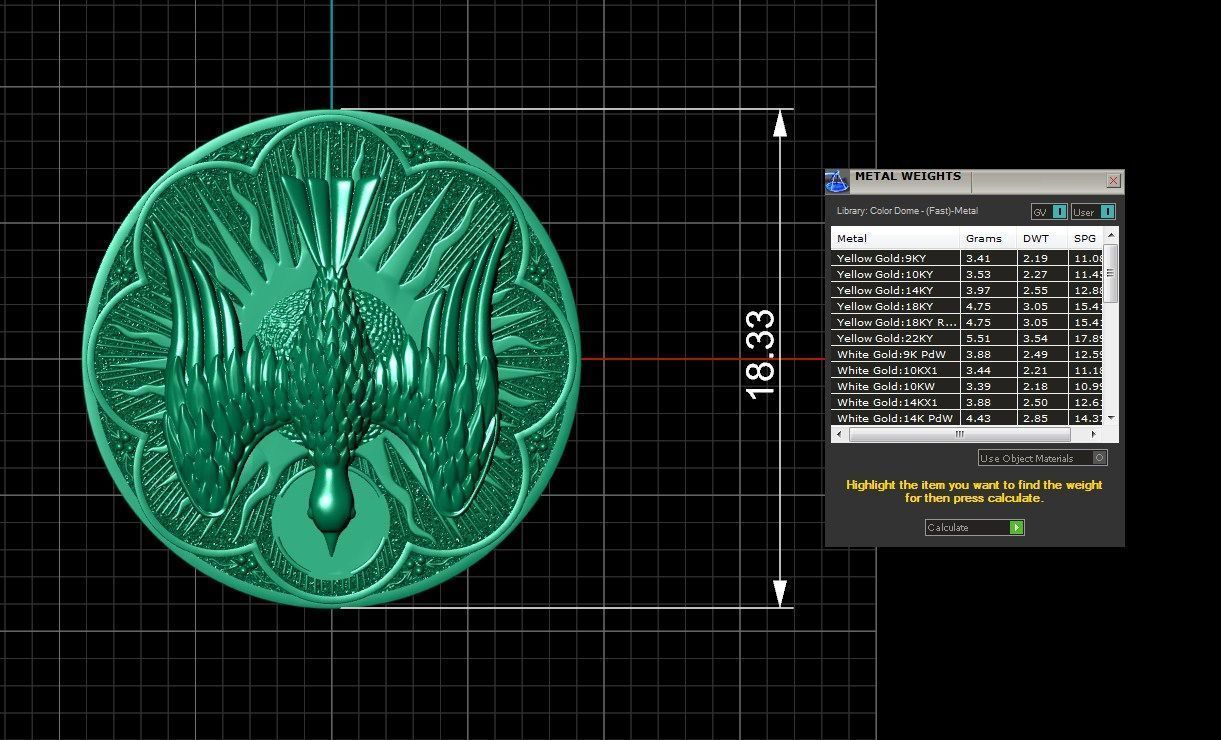1221x740 pixels.
Task: Select the Yellow Gold:9KY row
Action: [x=968, y=258]
